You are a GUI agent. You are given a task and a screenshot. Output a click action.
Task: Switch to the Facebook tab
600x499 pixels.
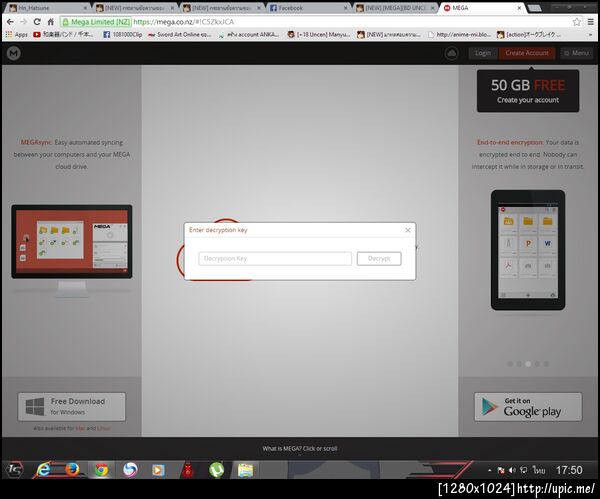click(308, 8)
